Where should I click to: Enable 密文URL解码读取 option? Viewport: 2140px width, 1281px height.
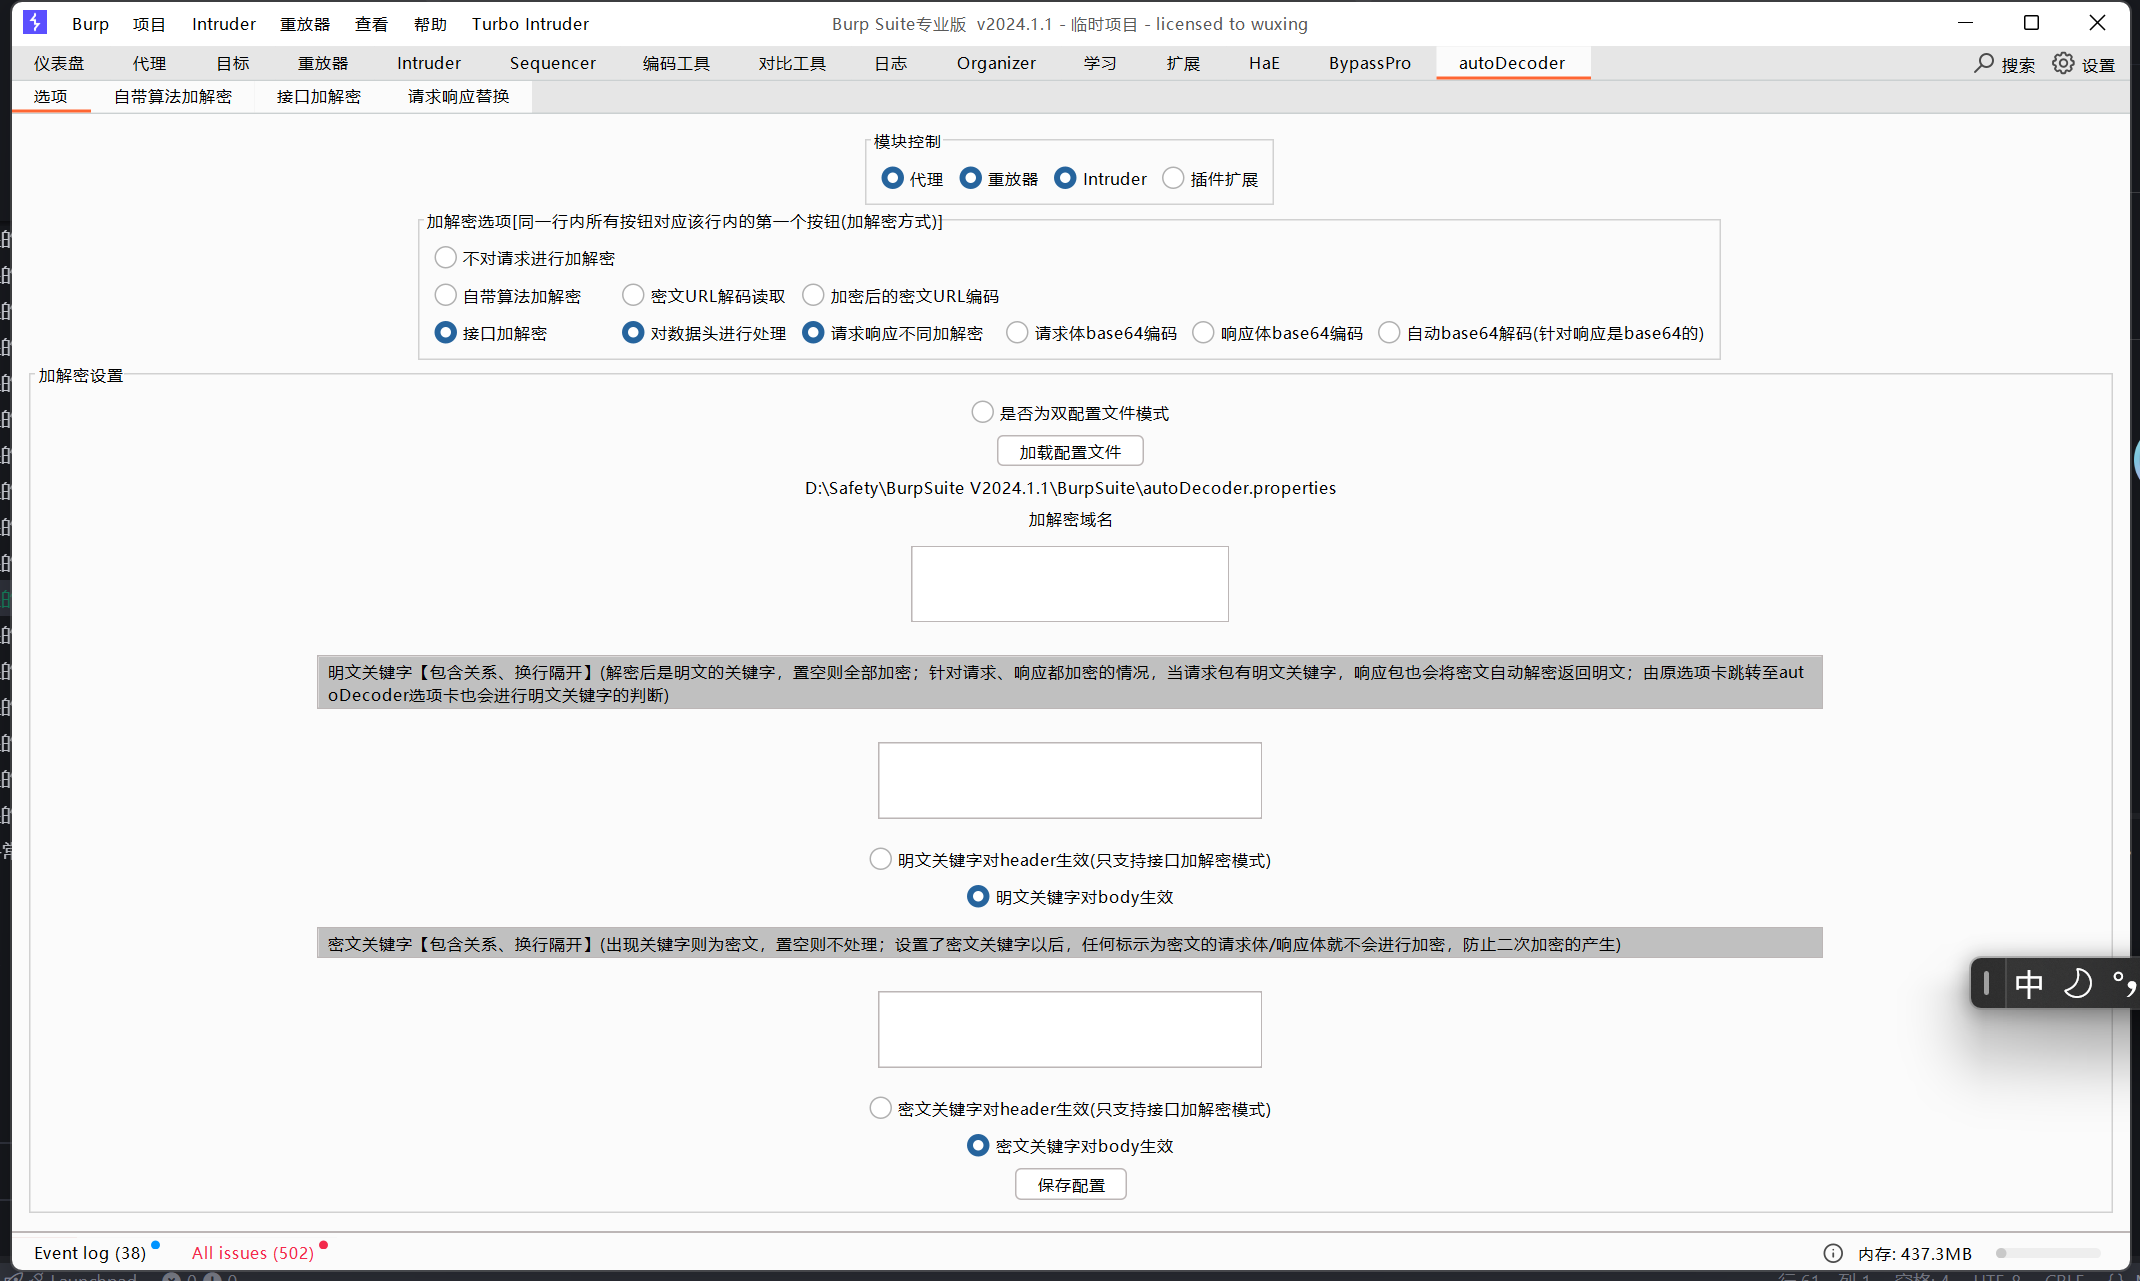(x=633, y=296)
